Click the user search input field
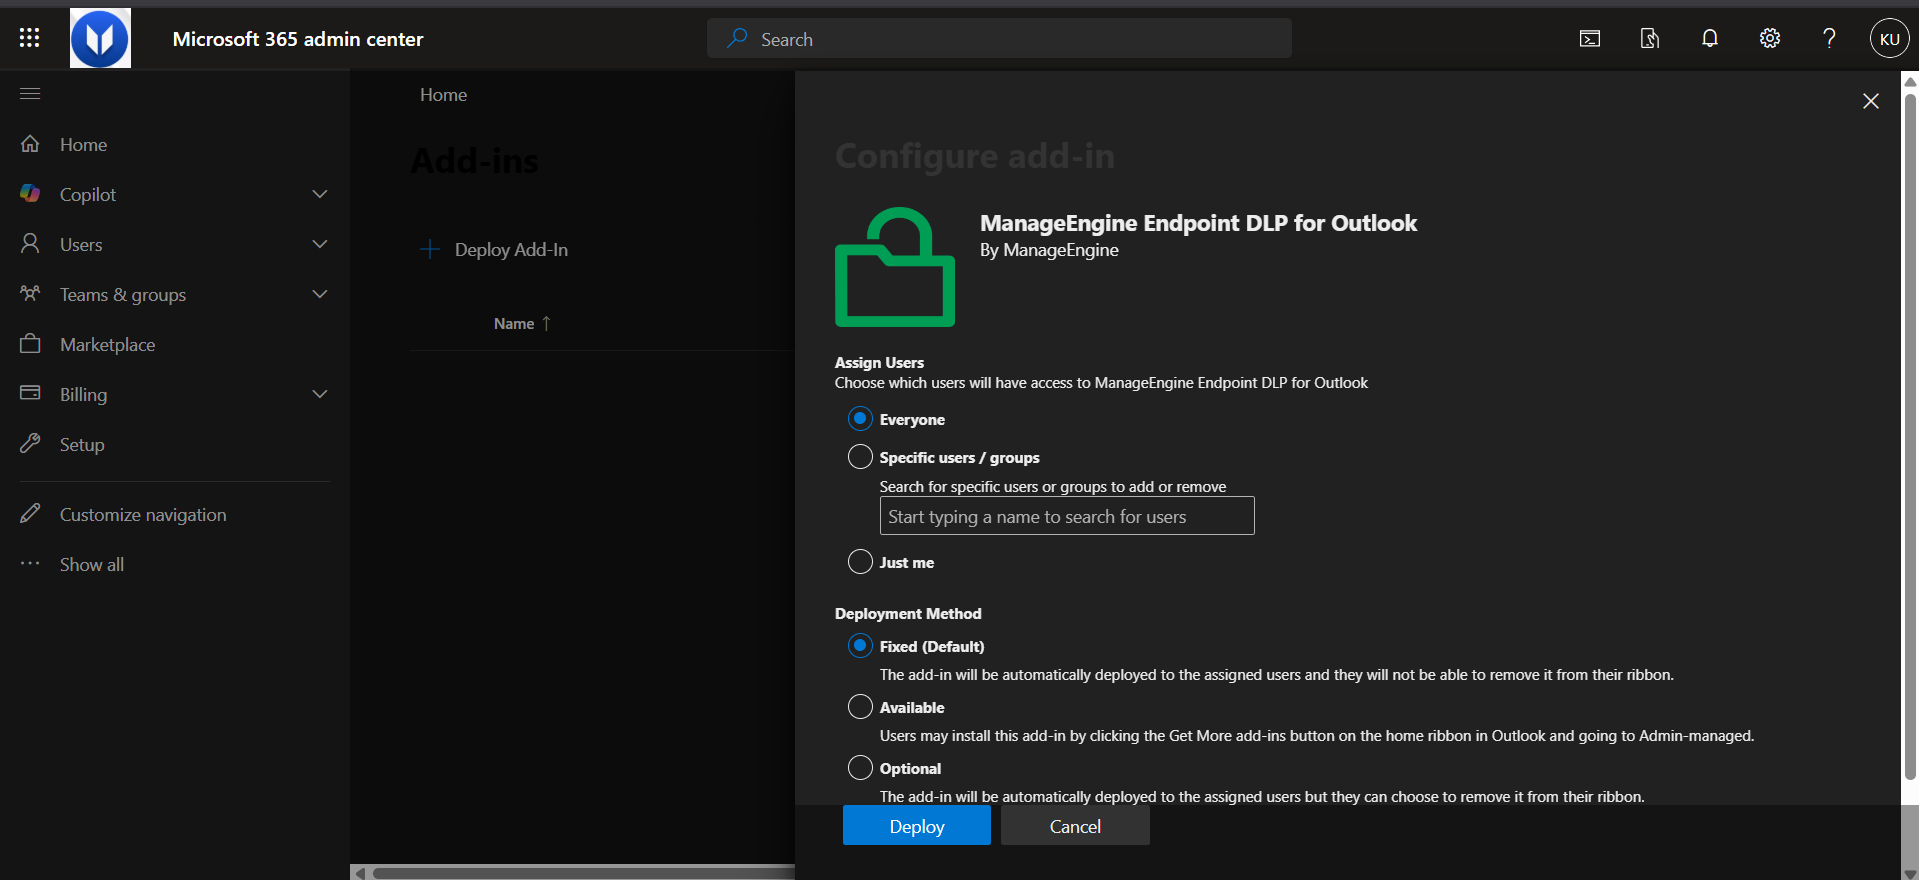The image size is (1919, 880). tap(1067, 516)
